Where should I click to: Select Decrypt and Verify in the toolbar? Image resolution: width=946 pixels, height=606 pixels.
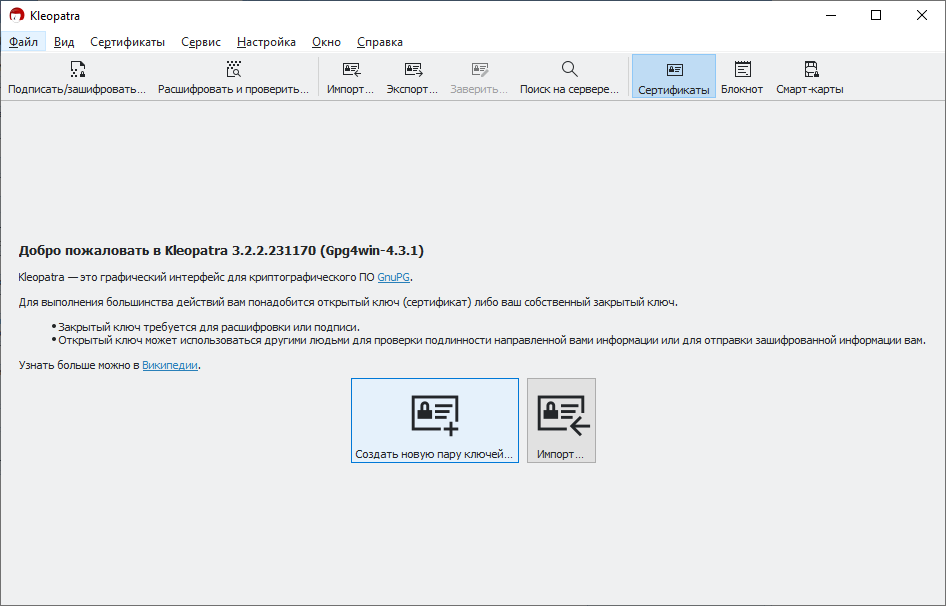233,77
